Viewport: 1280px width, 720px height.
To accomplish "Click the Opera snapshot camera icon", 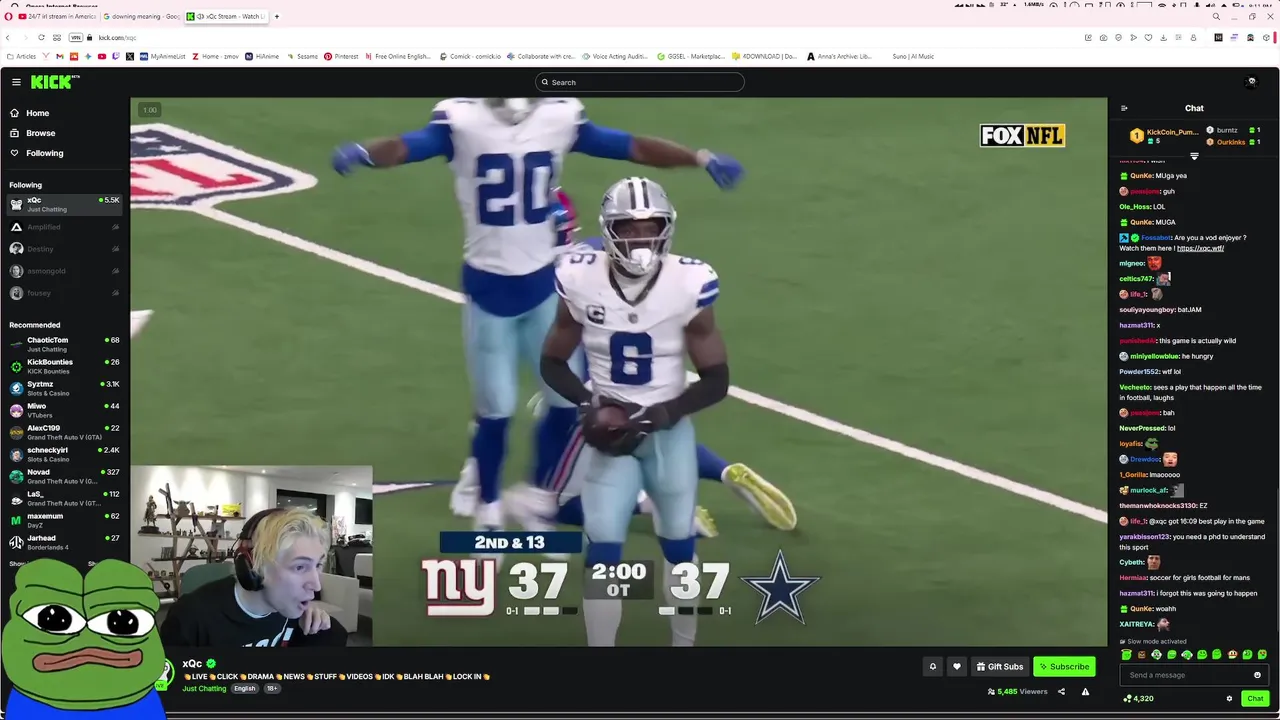I will coord(1103,37).
